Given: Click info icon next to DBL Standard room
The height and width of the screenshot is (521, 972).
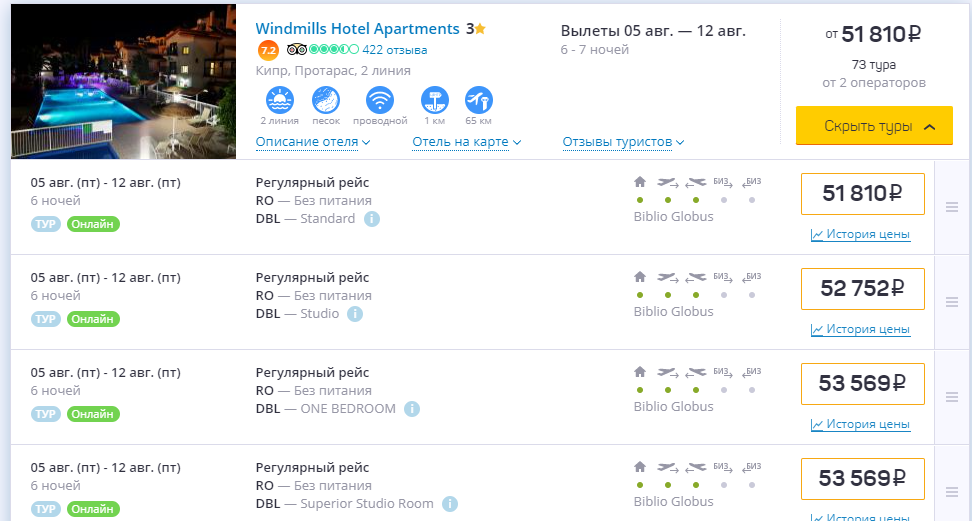Looking at the screenshot, I should point(371,219).
